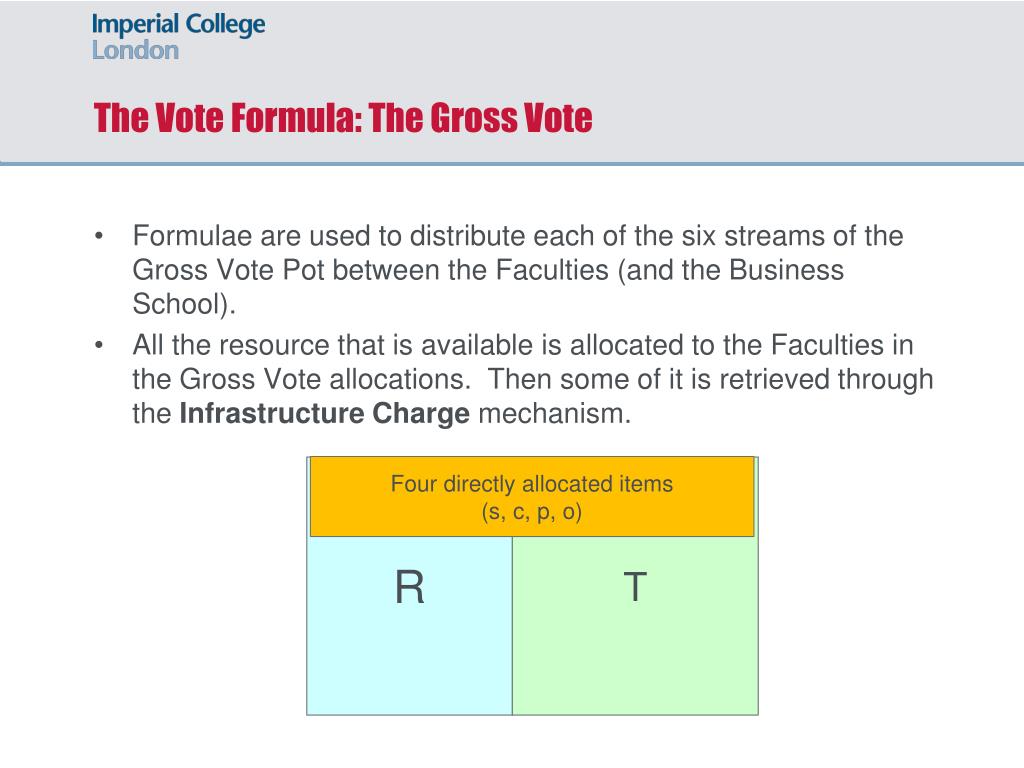Click the first bullet point marker

99,236
